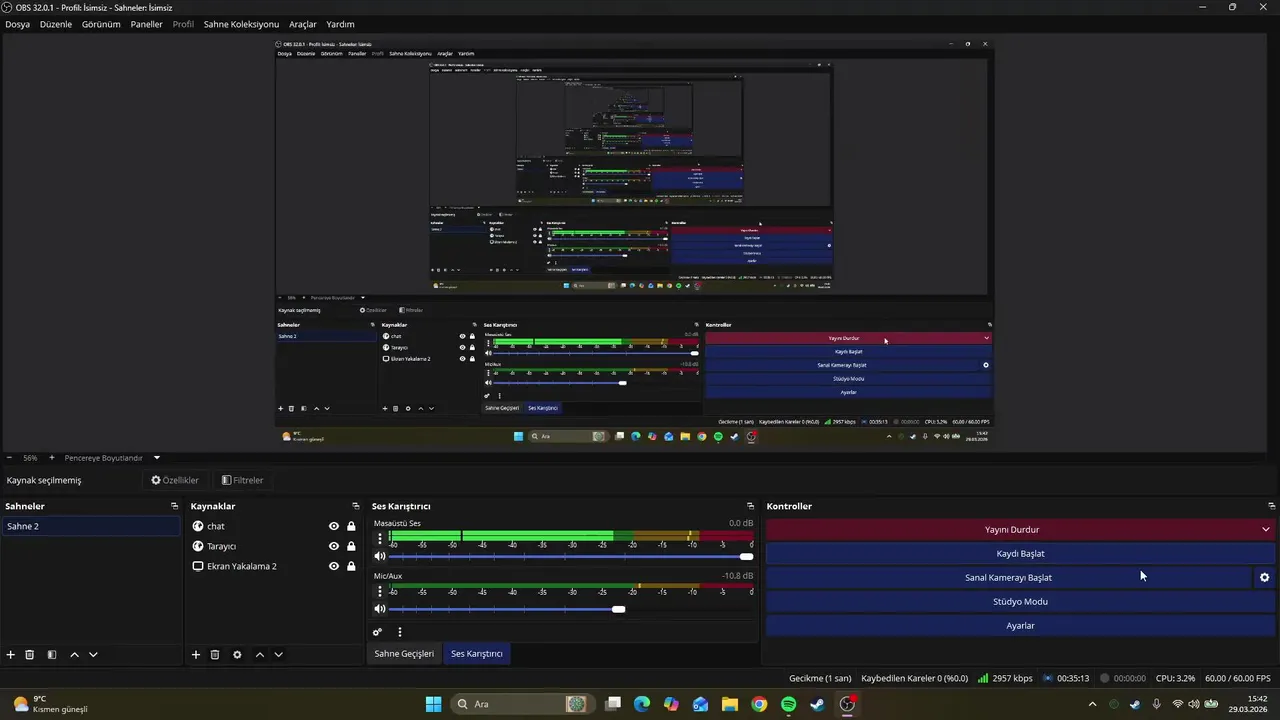Open the Görünüm menu
The image size is (1280, 720).
click(x=101, y=24)
